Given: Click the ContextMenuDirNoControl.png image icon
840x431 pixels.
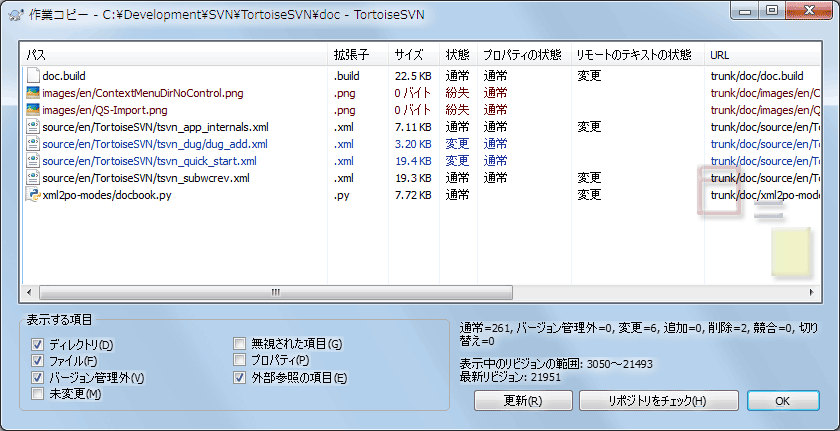Looking at the screenshot, I should pos(33,93).
